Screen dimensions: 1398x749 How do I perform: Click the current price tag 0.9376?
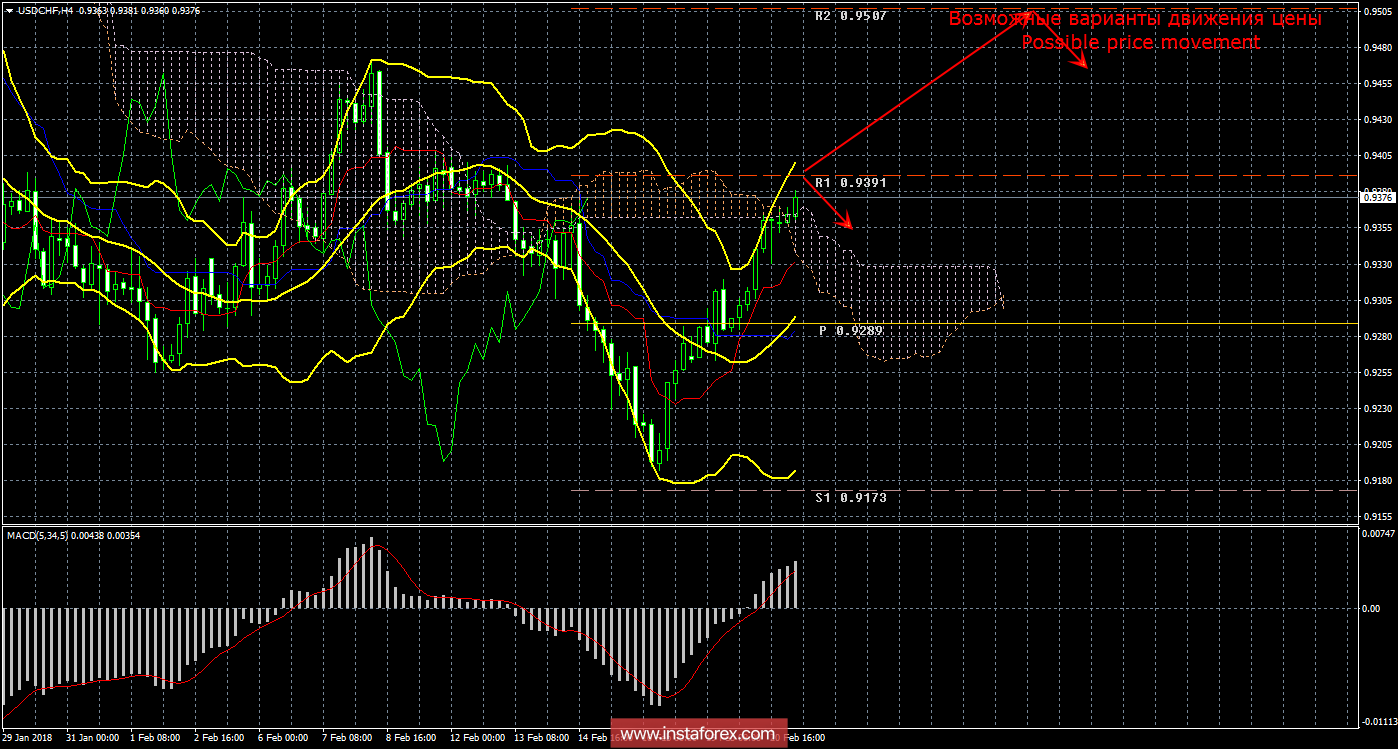pyautogui.click(x=1377, y=198)
